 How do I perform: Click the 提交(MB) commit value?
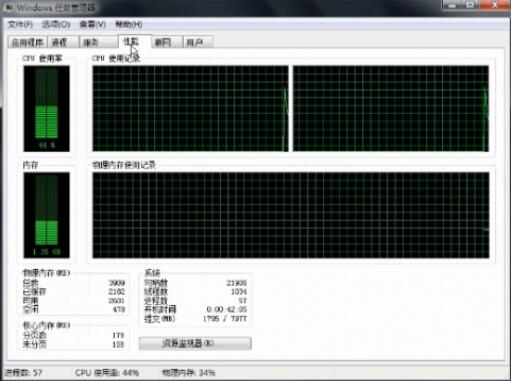tap(225, 319)
